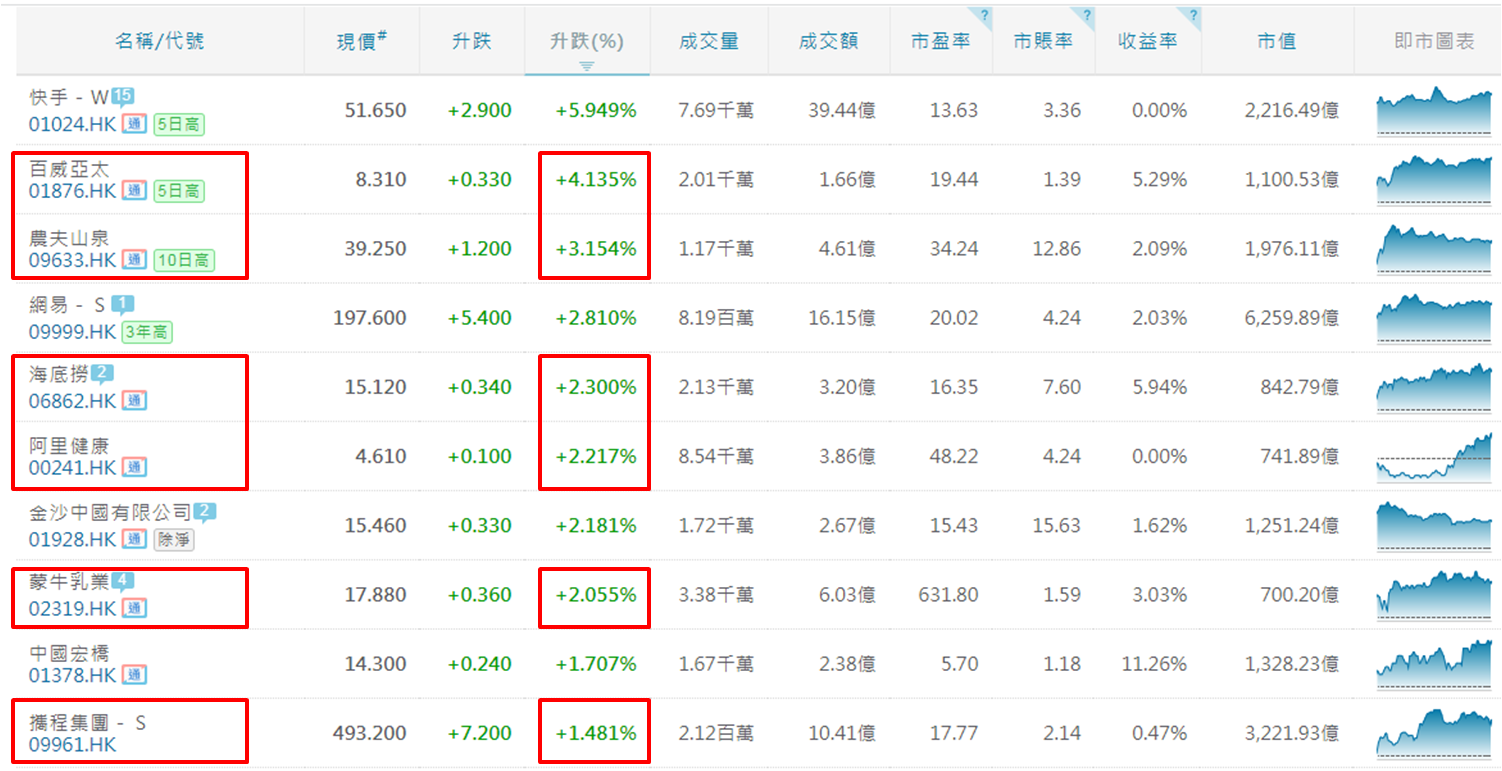Image resolution: width=1502 pixels, height=771 pixels.
Task: Open intraday chart thumbnail for 阿里健康
Action: click(1433, 456)
